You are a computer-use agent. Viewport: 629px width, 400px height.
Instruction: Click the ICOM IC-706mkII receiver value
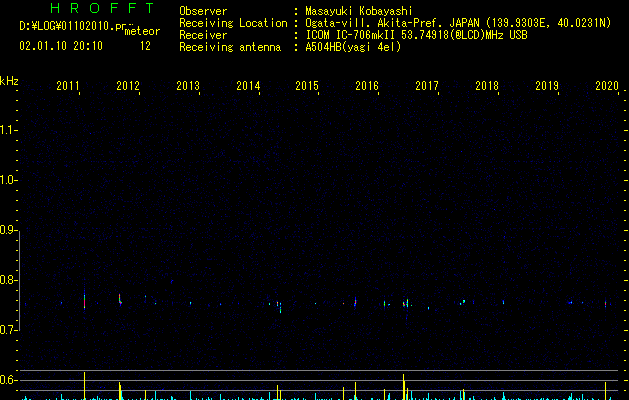(x=416, y=35)
